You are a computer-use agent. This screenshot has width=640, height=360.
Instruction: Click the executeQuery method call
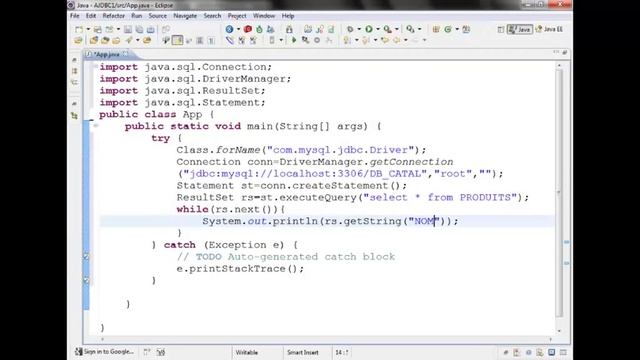(x=318, y=198)
